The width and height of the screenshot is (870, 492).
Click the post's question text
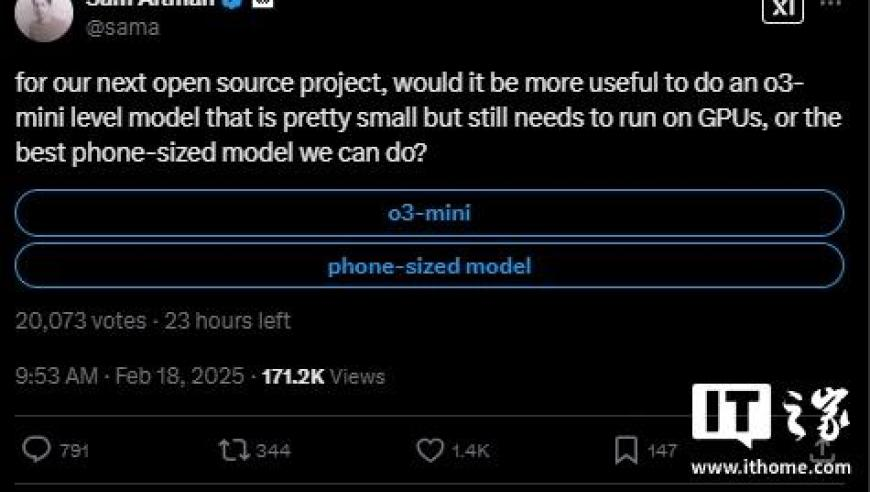tap(428, 118)
